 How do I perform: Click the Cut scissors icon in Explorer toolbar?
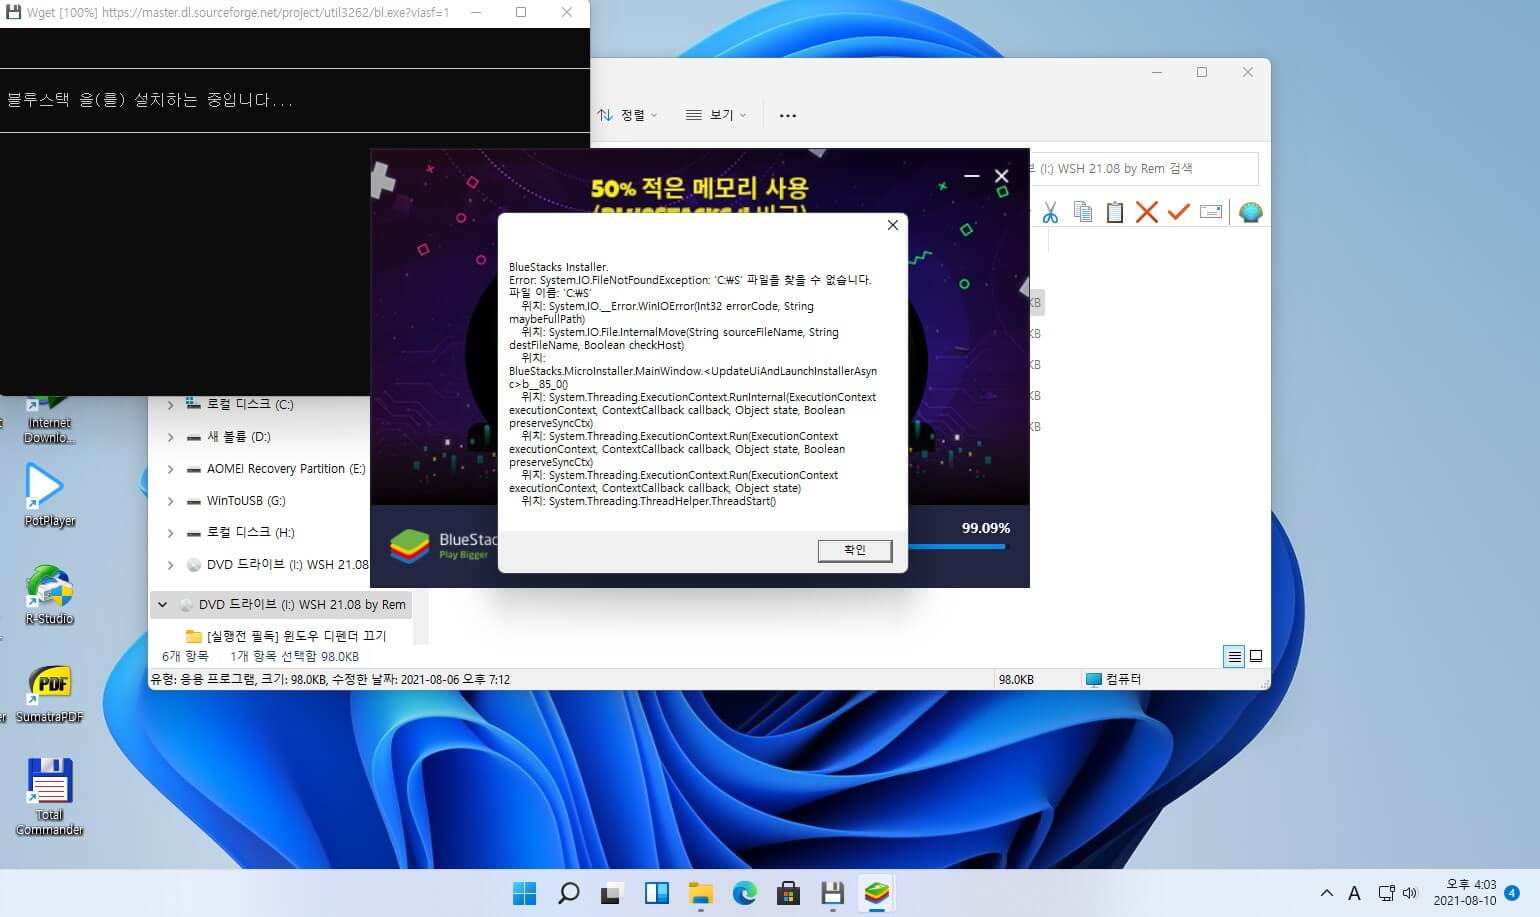[1050, 212]
